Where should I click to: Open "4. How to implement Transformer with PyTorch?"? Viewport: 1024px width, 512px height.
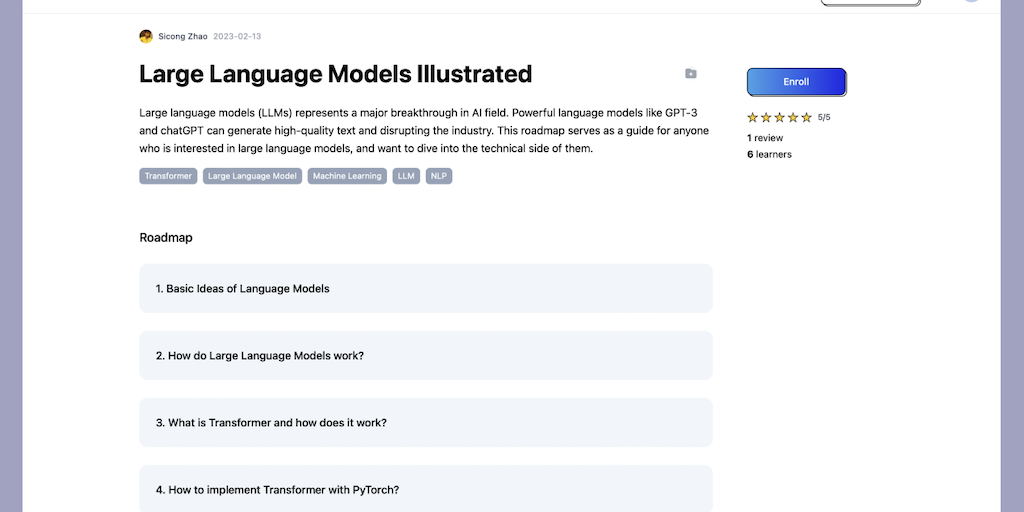[x=425, y=489]
